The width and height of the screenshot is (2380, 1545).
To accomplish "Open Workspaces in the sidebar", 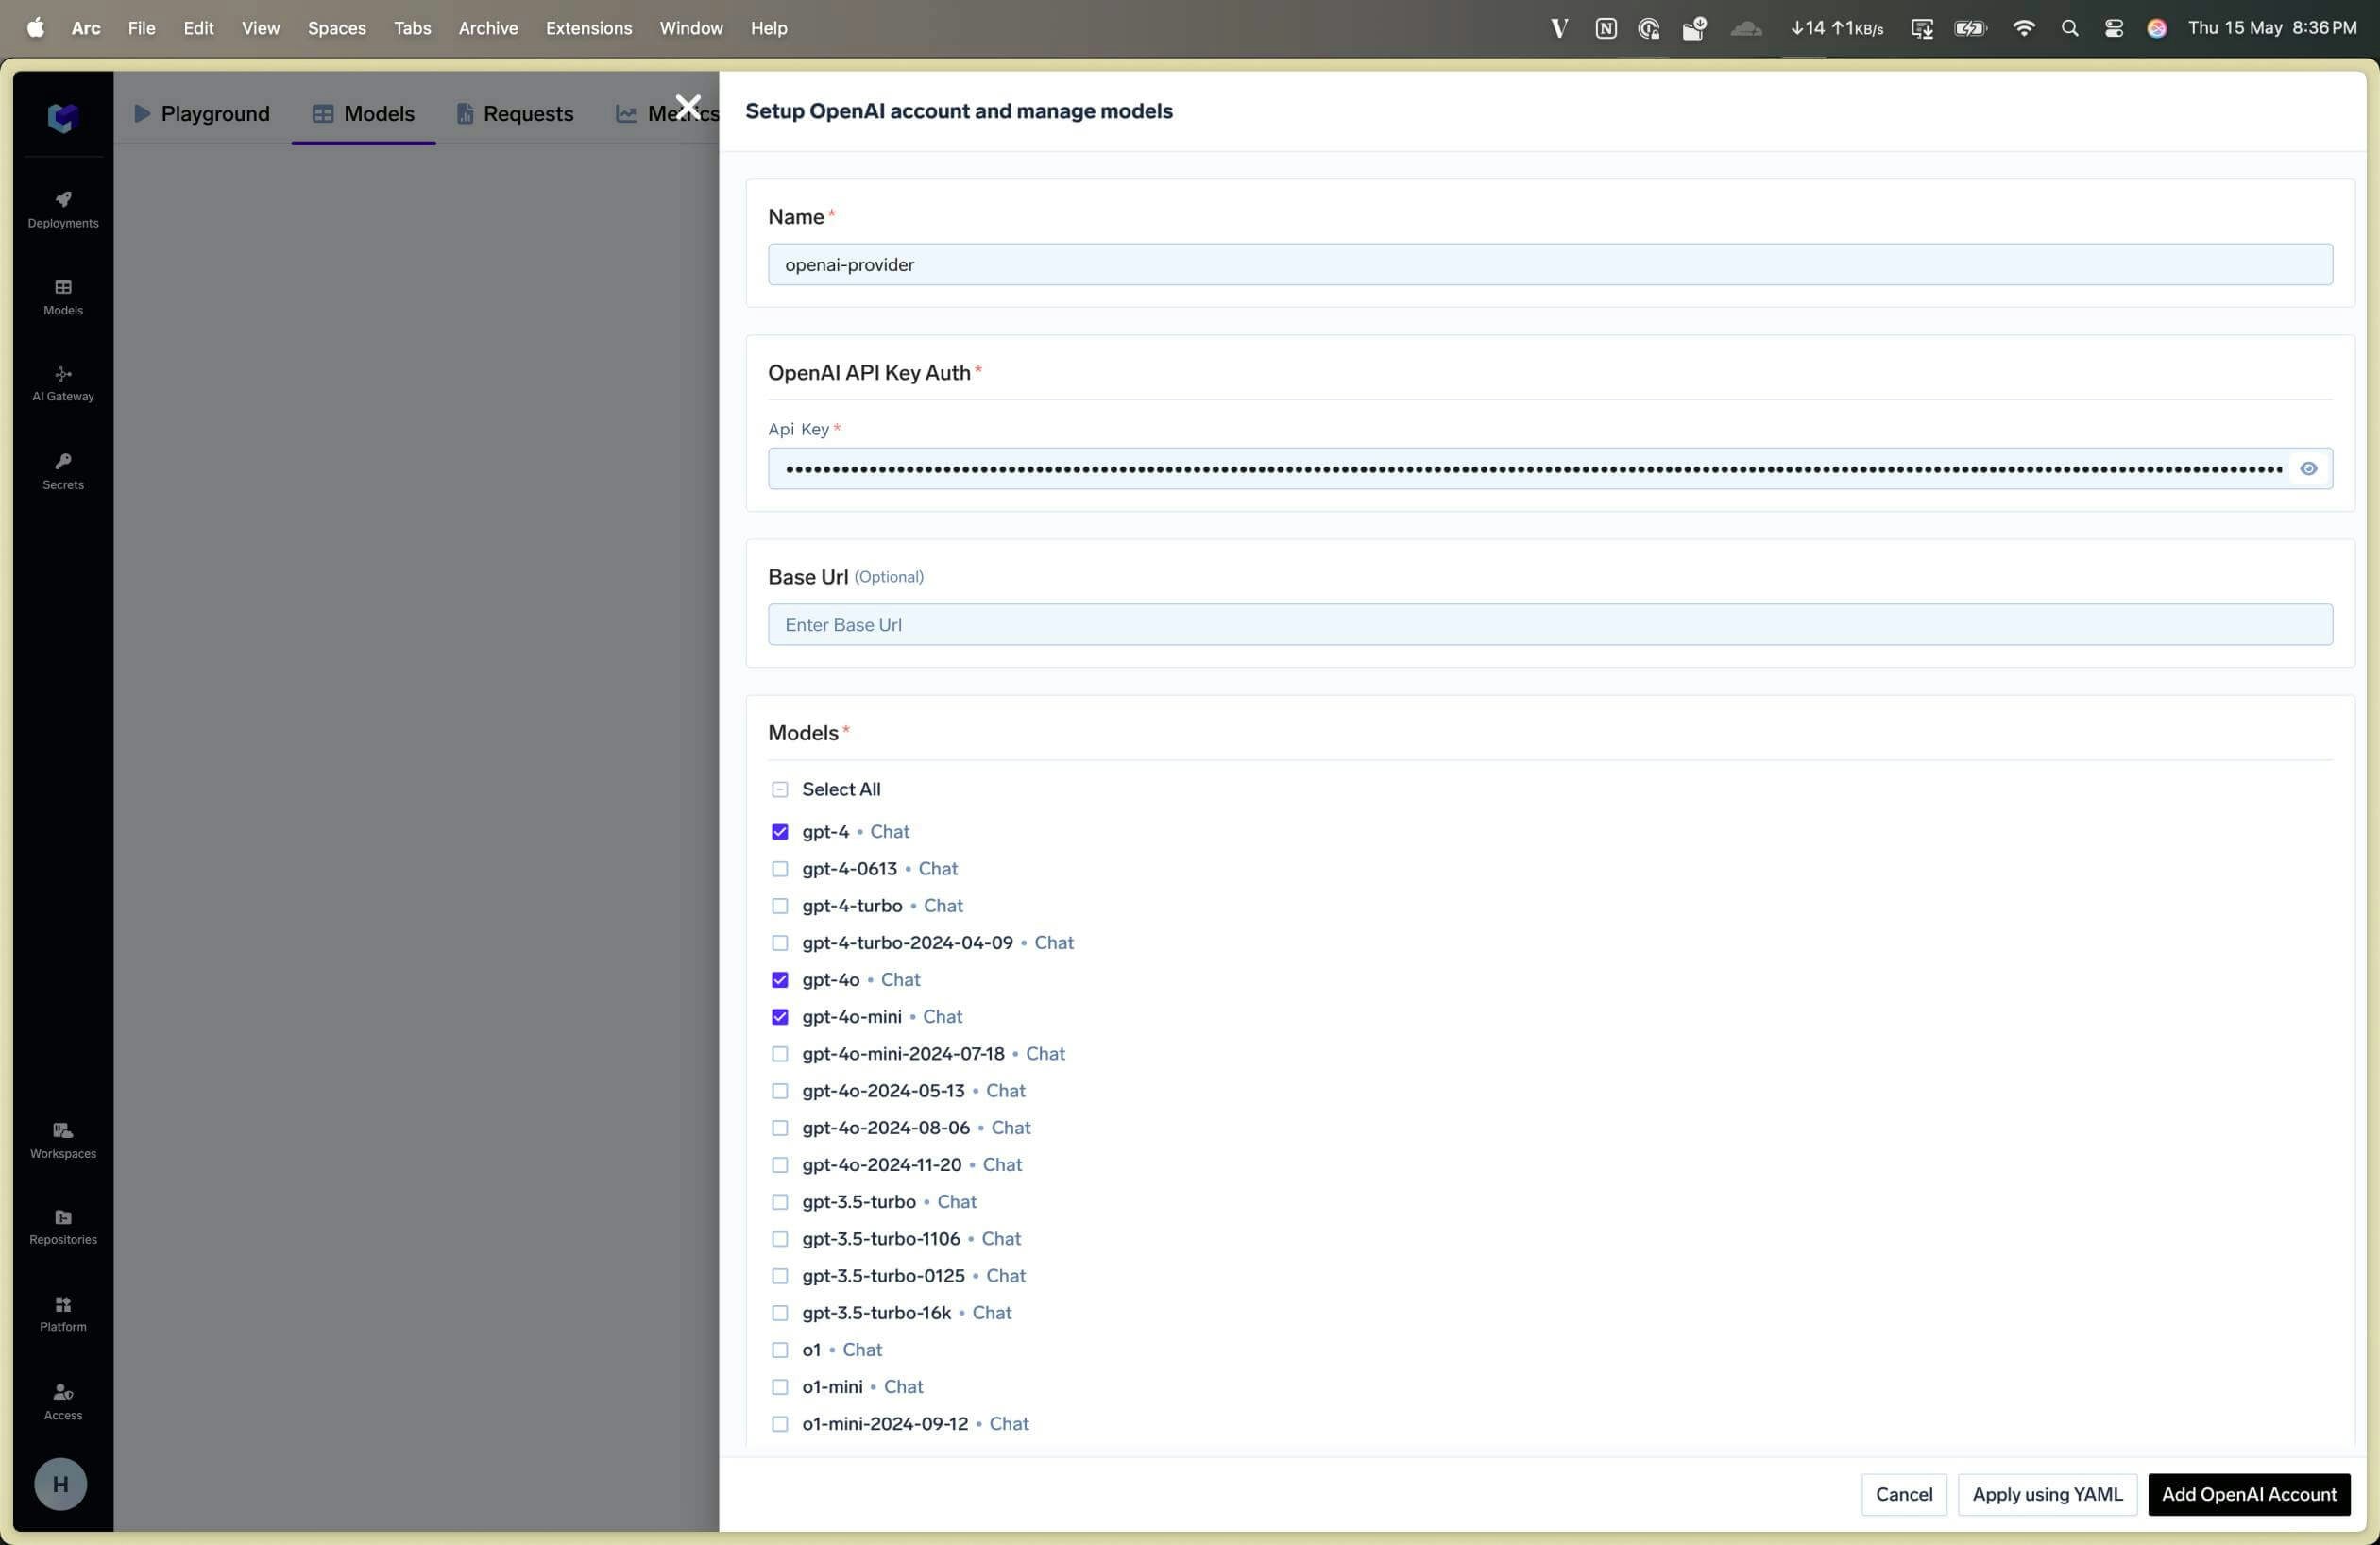I will [63, 1140].
